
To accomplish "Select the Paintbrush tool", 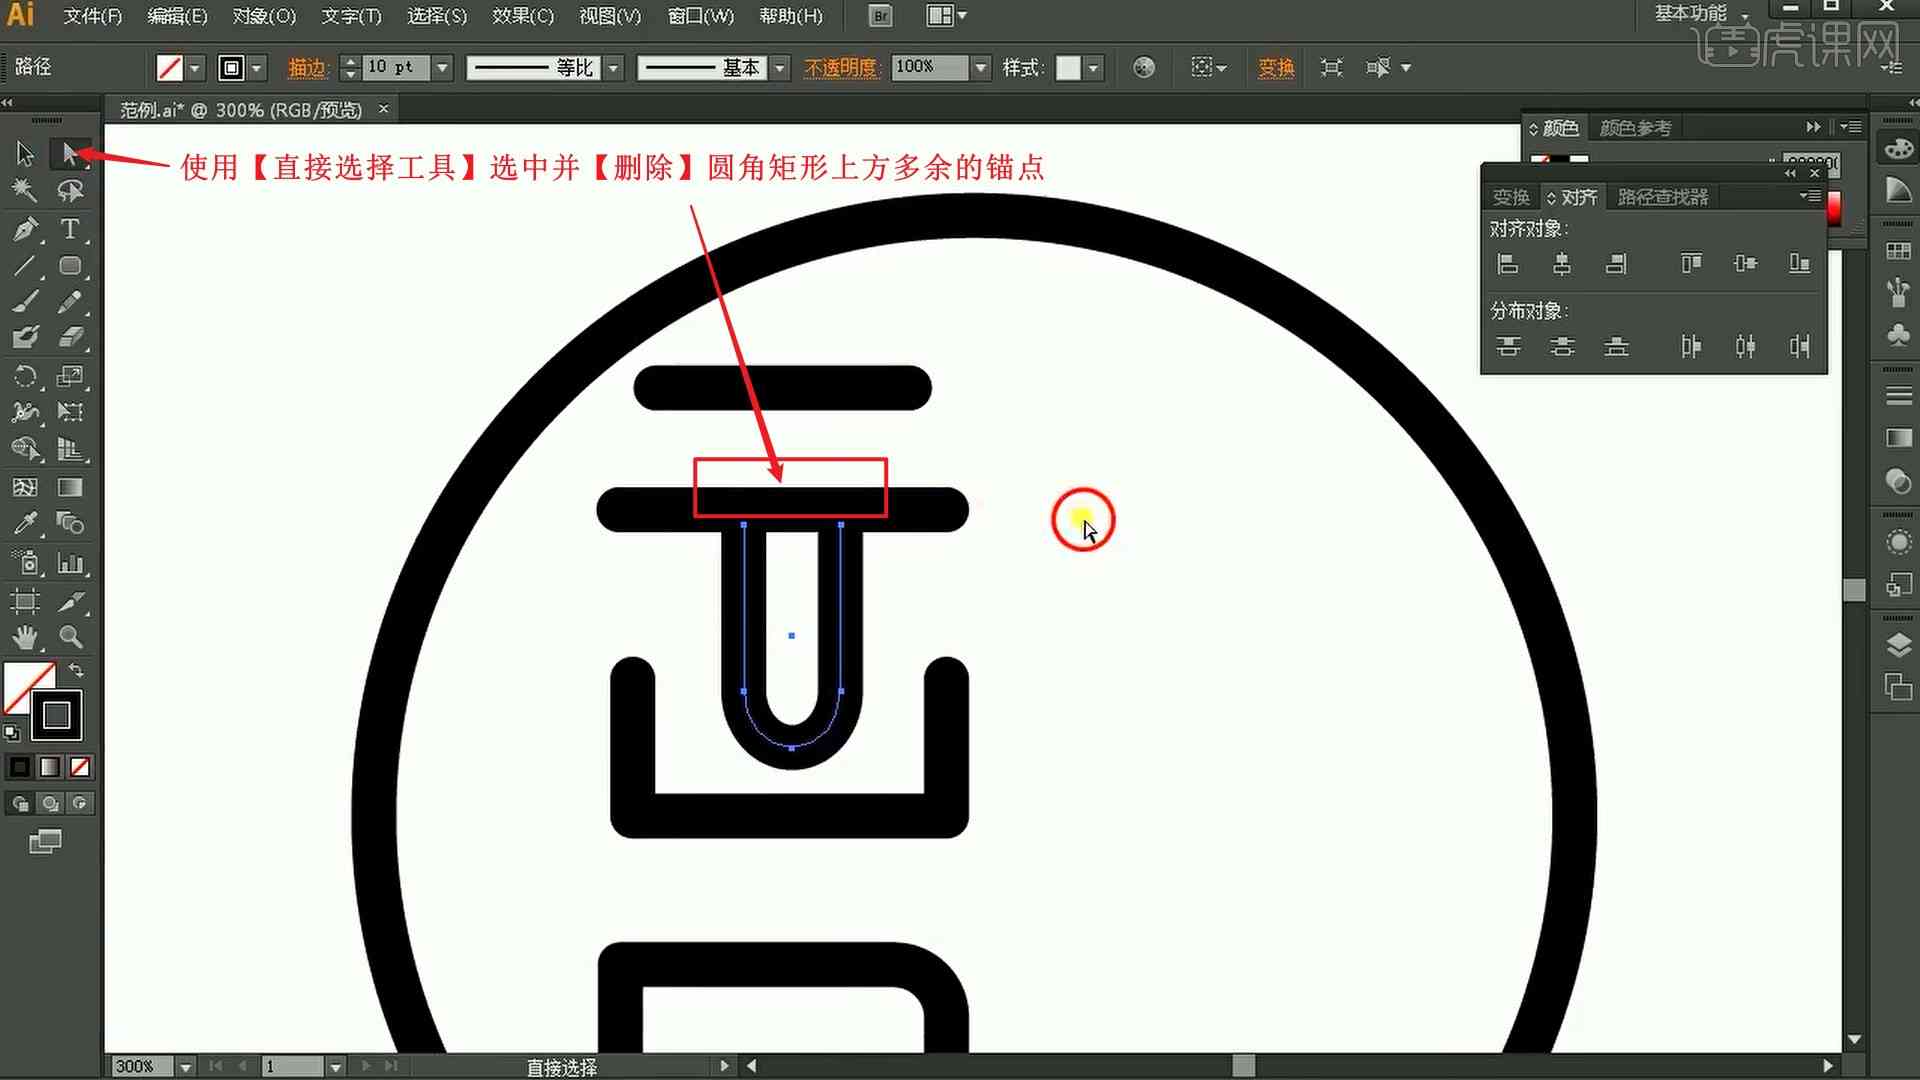I will (x=25, y=301).
